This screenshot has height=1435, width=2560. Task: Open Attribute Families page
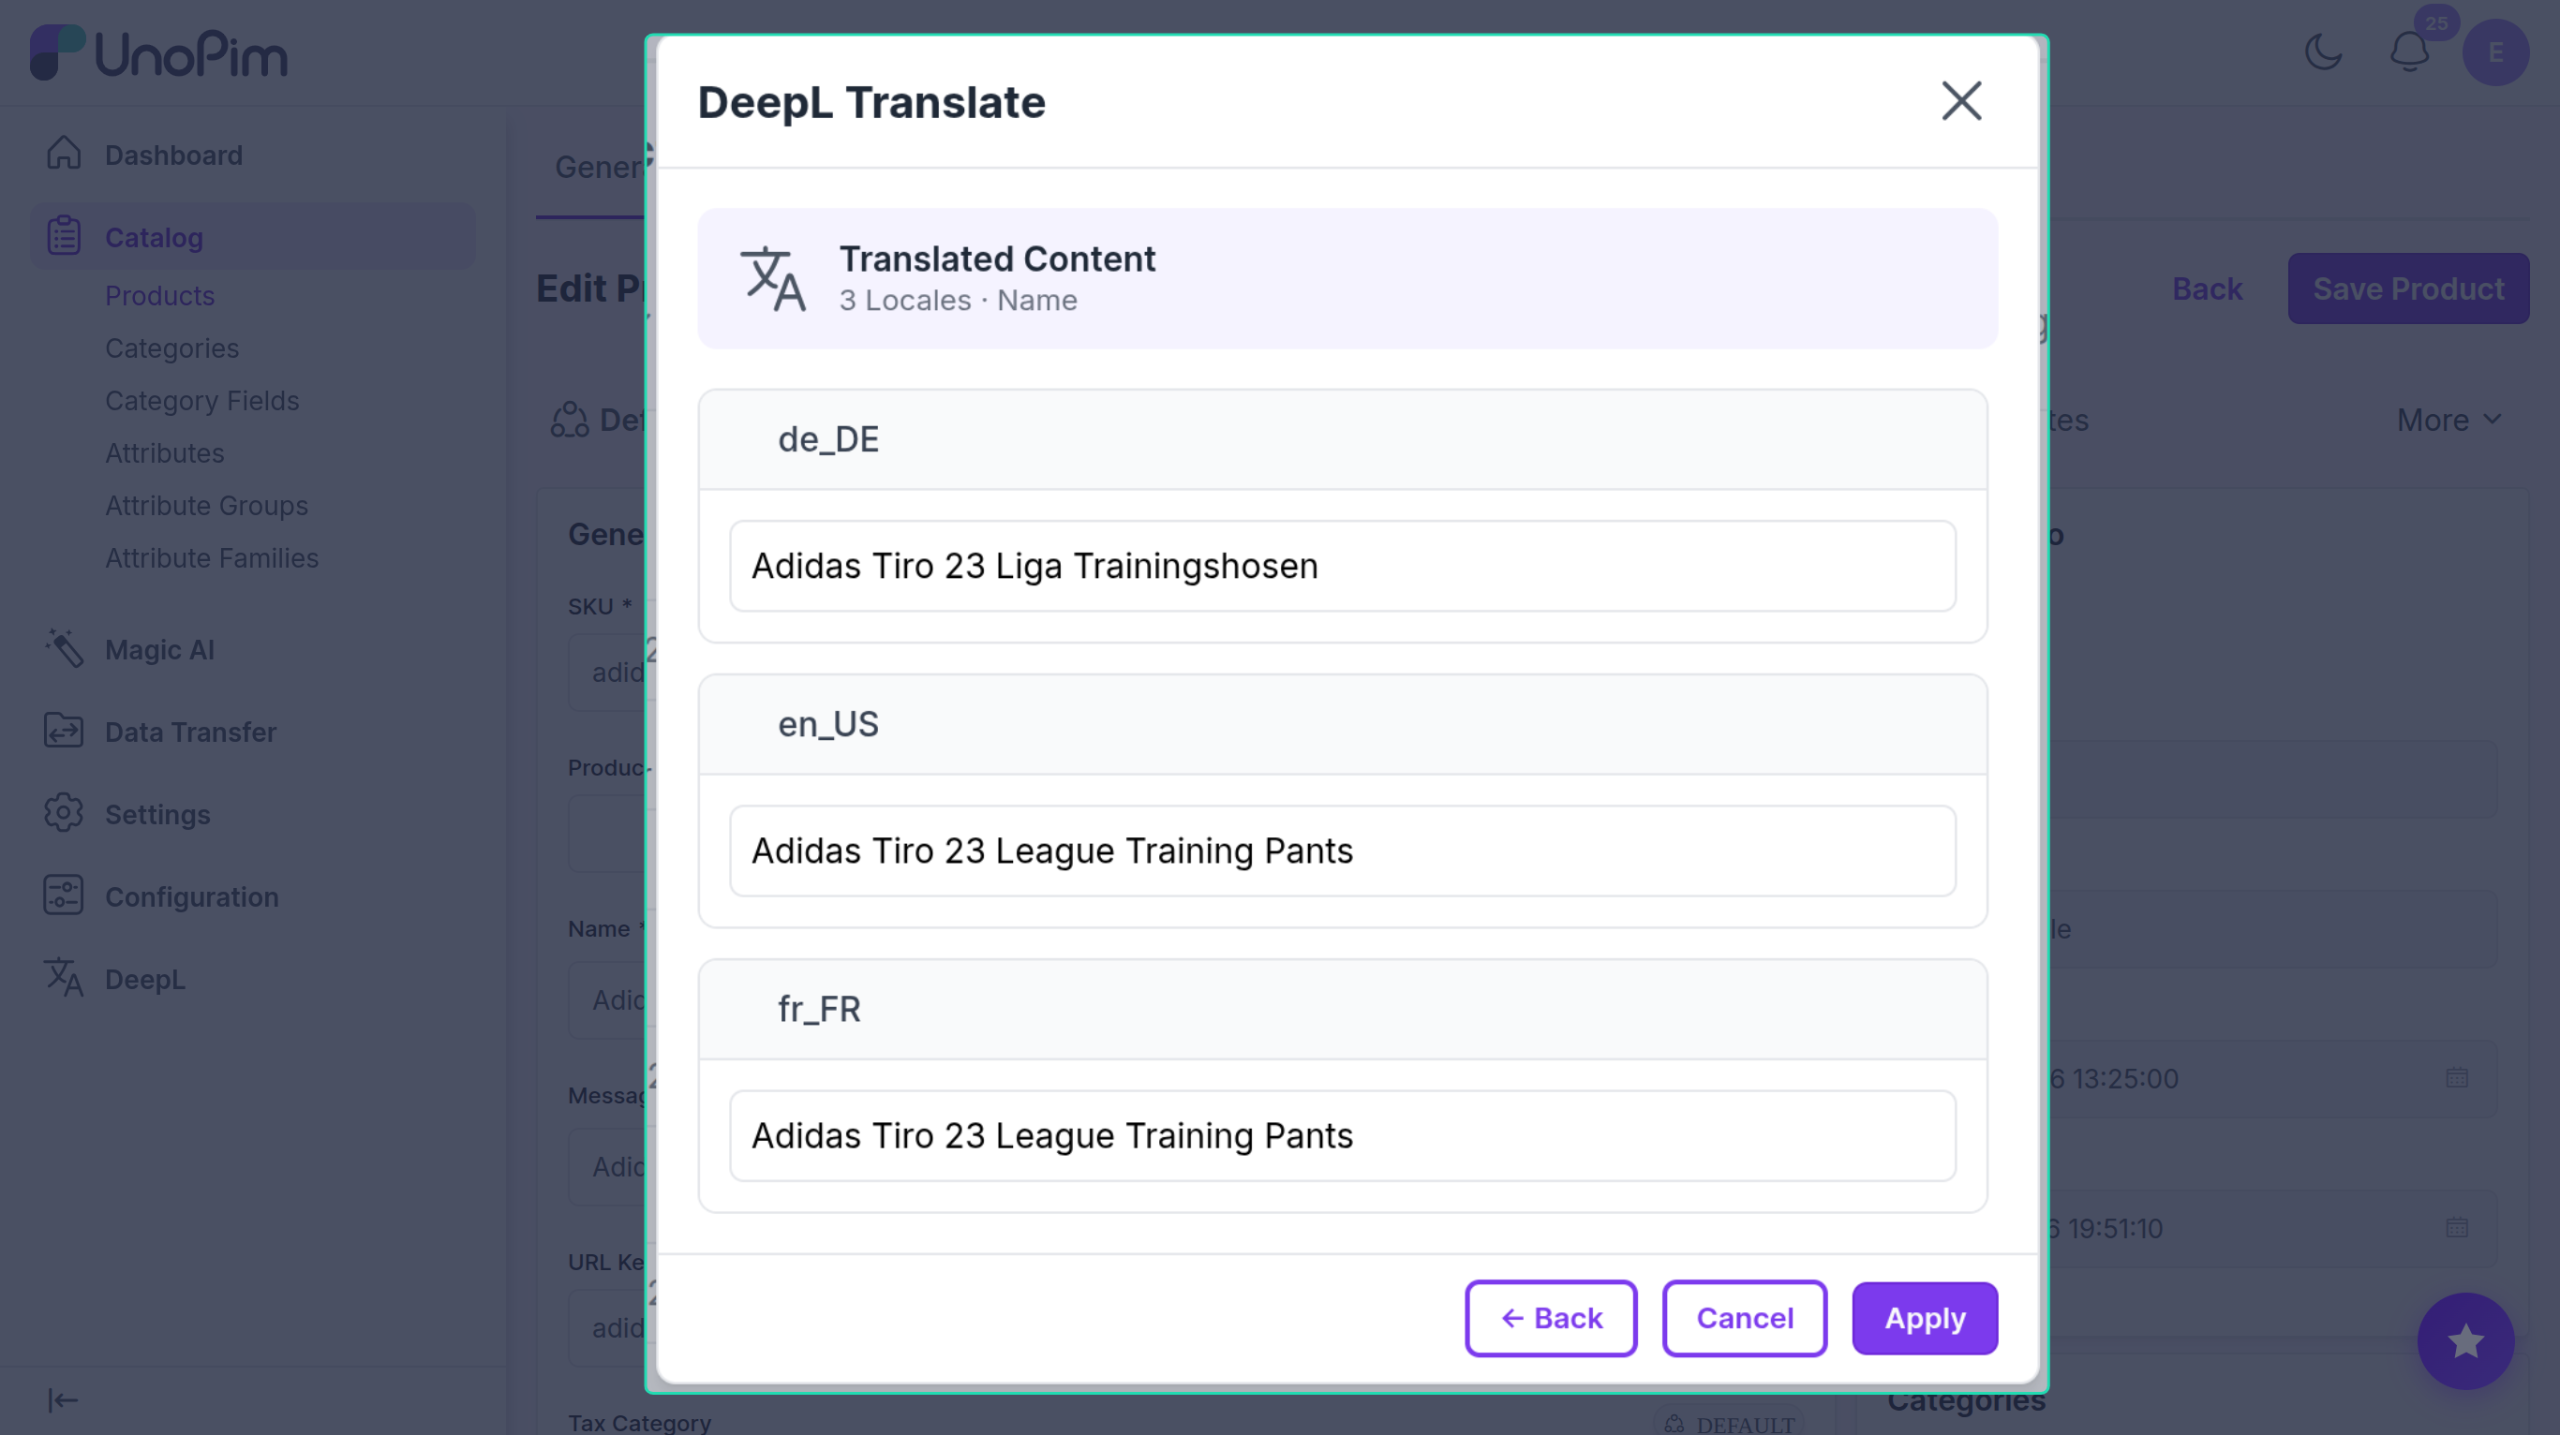(x=212, y=558)
